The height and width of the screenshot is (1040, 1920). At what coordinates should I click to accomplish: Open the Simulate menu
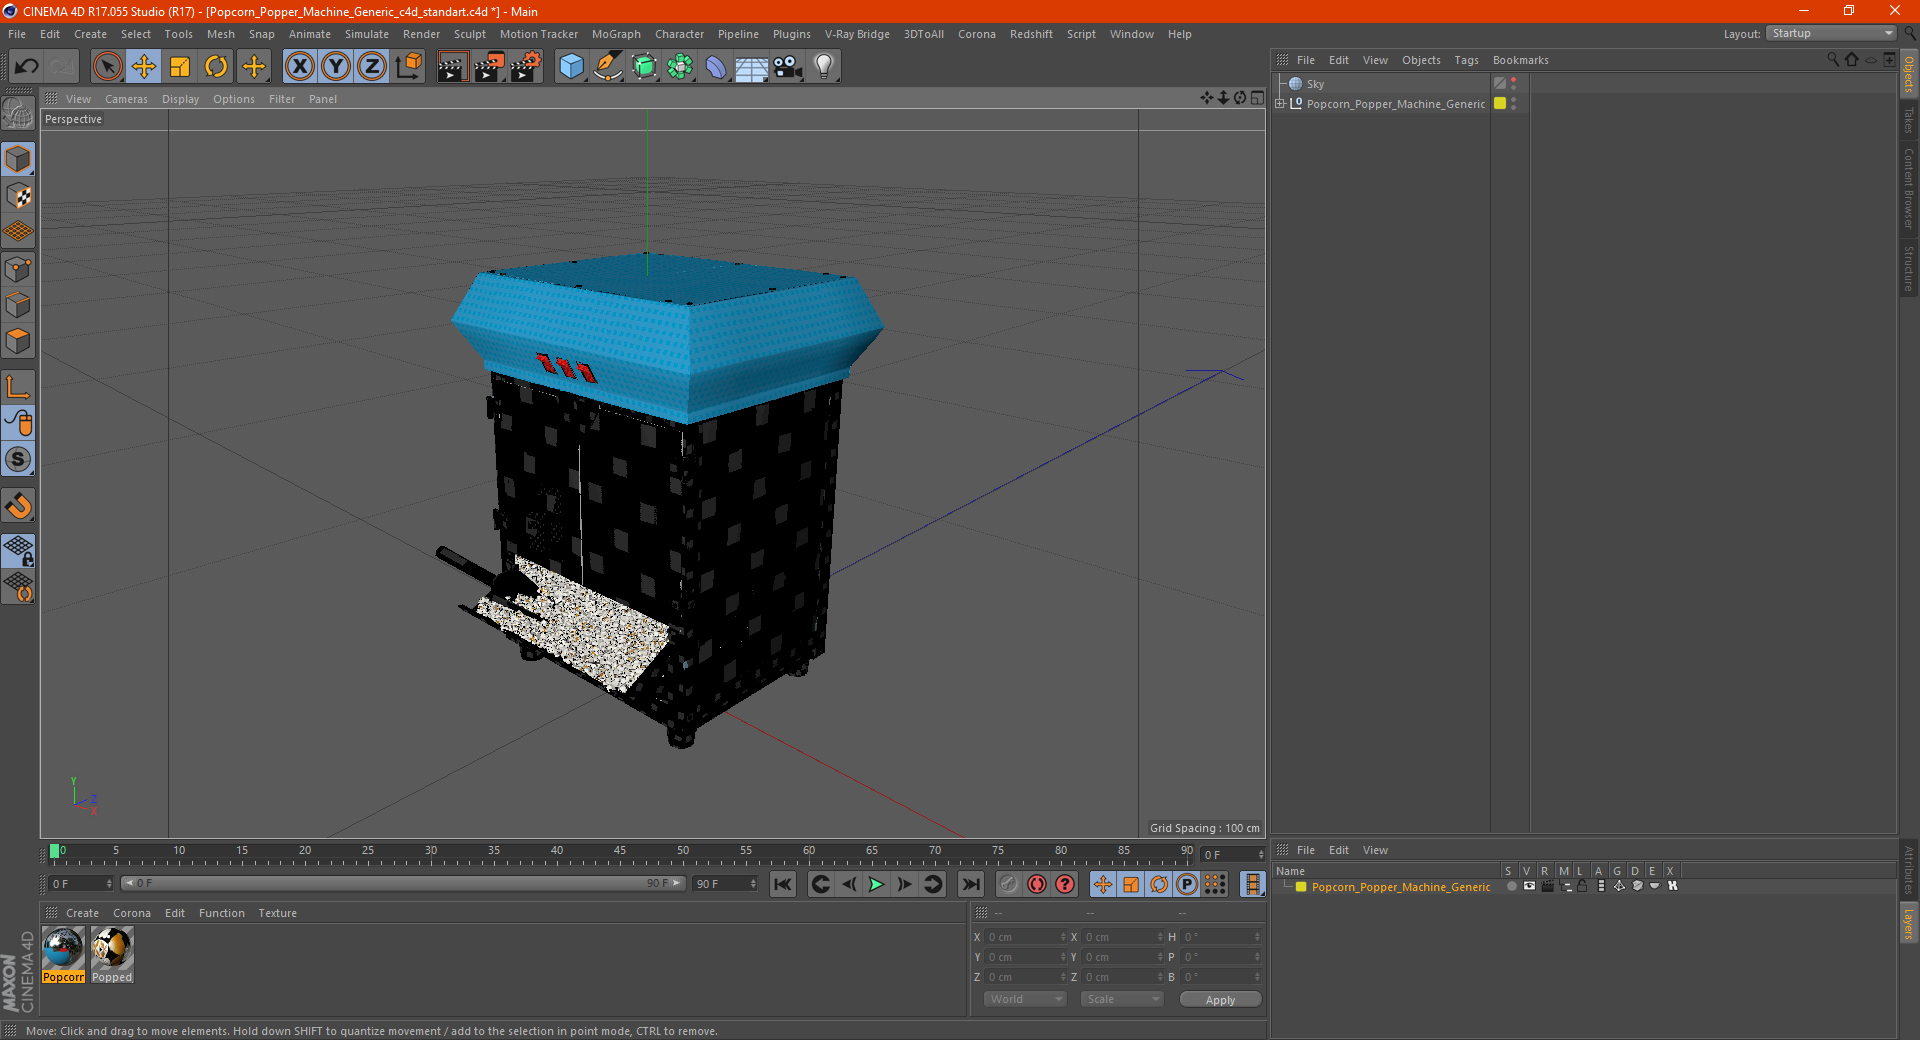click(x=367, y=34)
